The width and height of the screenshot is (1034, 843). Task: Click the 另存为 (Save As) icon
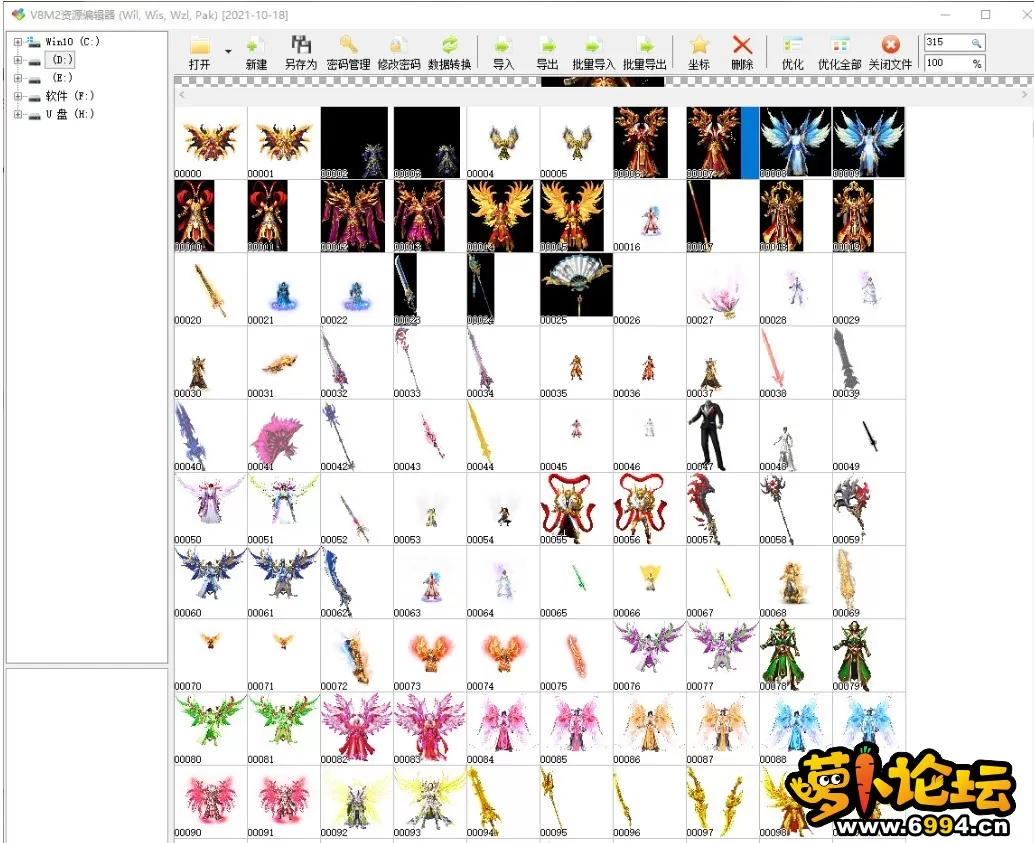[x=301, y=46]
